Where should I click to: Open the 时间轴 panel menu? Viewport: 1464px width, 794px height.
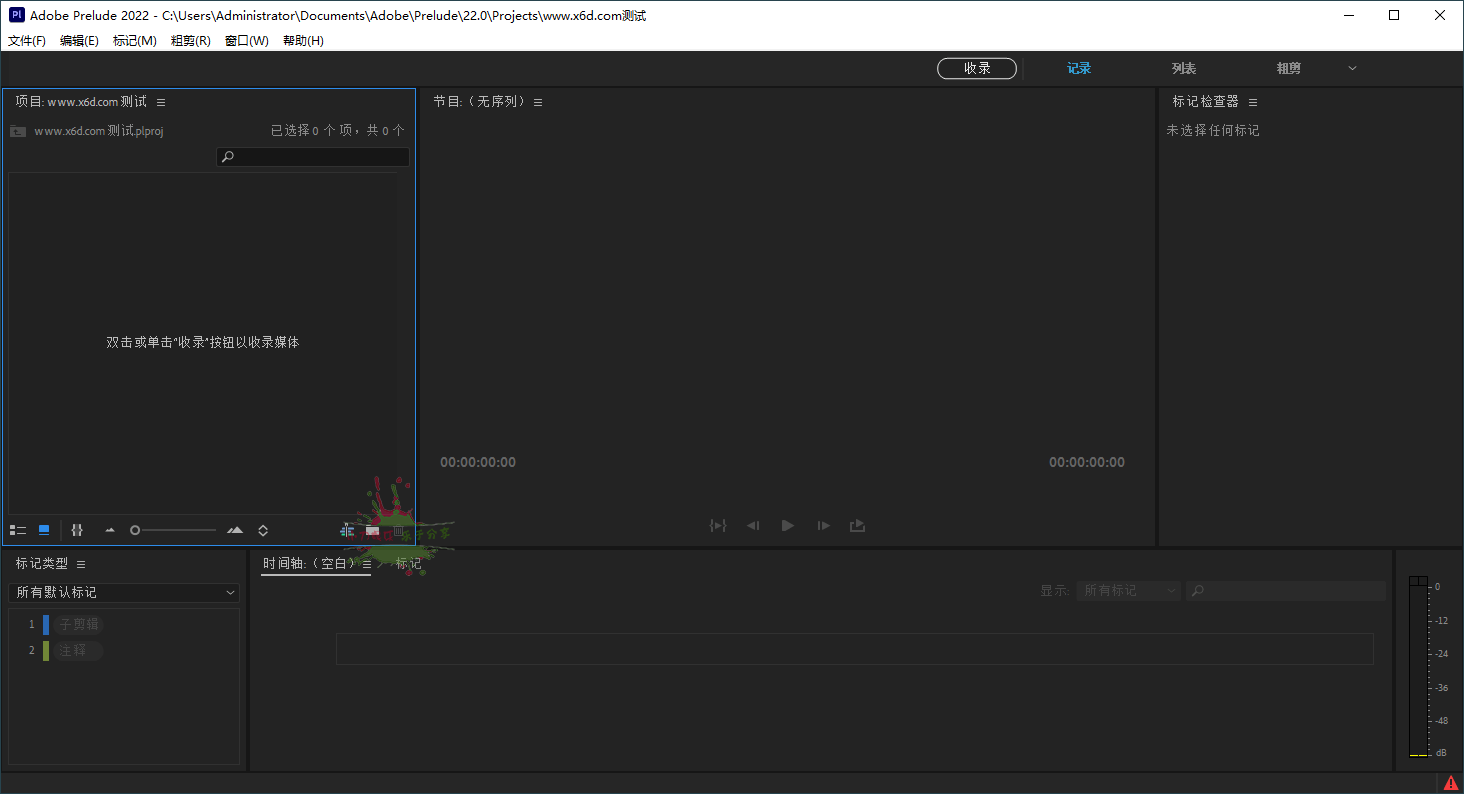366,563
